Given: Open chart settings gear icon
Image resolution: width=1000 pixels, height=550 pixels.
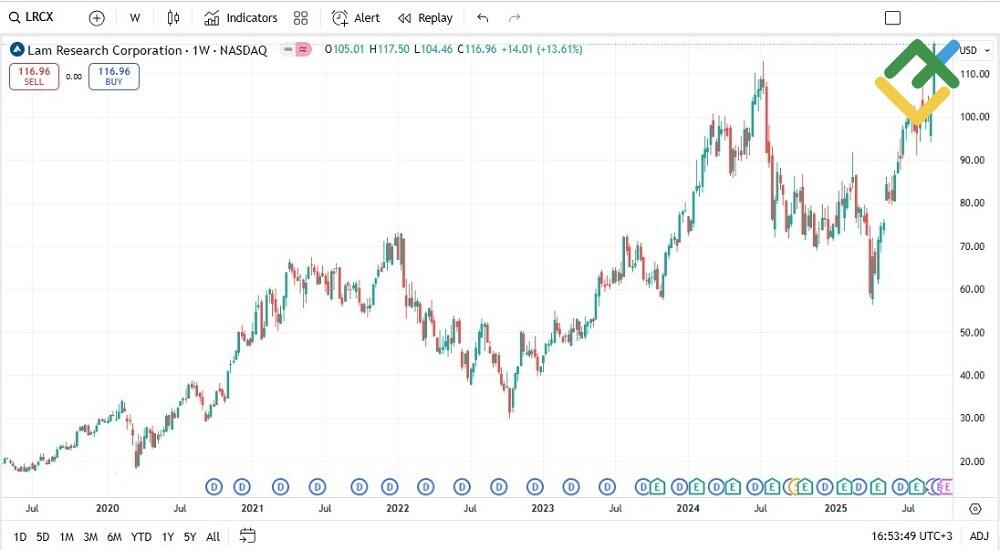Looking at the screenshot, I should (975, 509).
